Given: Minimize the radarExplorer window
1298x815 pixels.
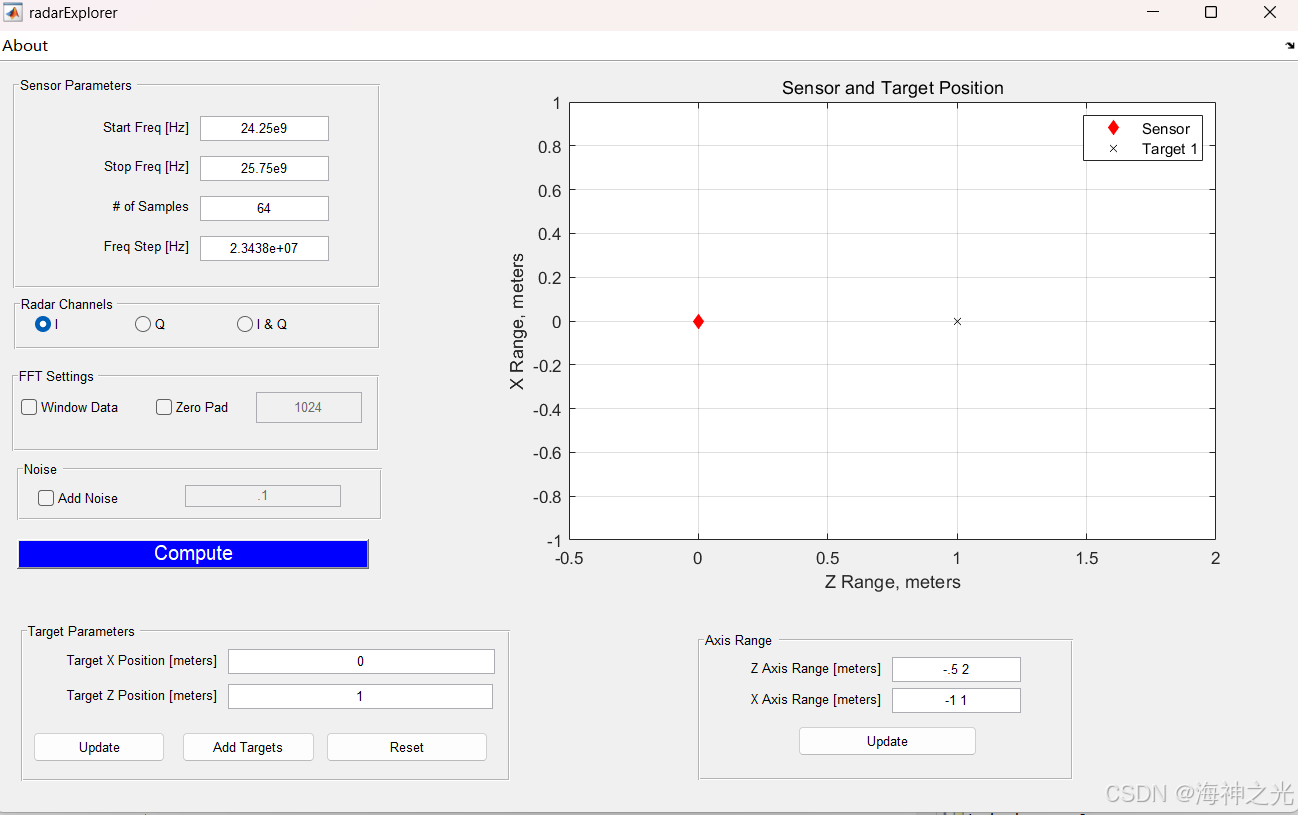Looking at the screenshot, I should click(x=1153, y=13).
